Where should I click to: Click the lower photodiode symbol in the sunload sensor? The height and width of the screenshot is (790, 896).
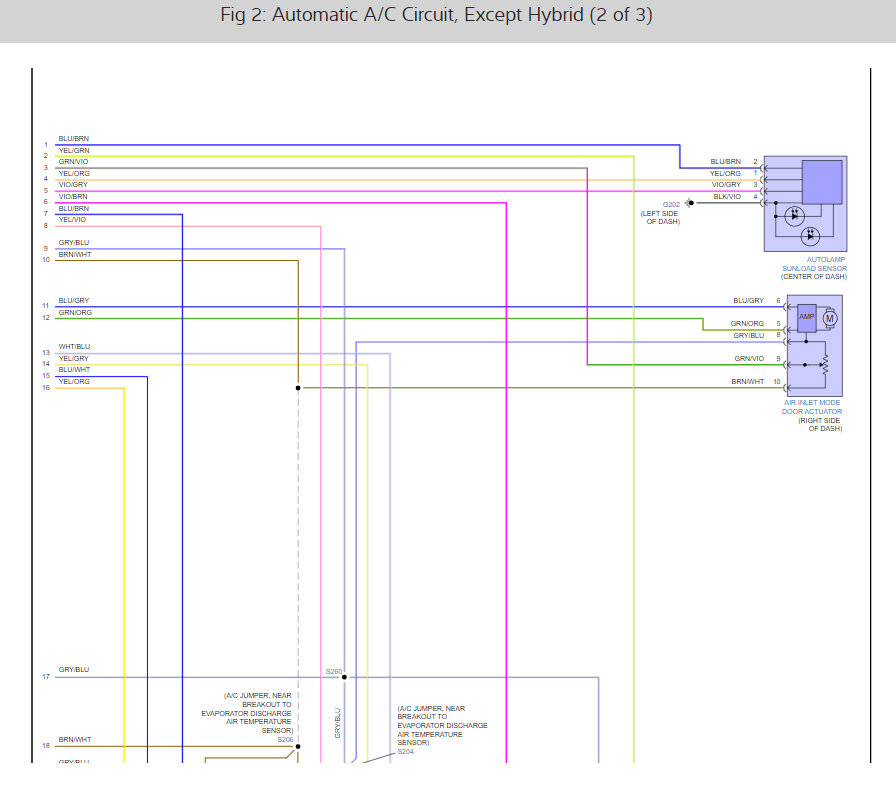pyautogui.click(x=810, y=236)
